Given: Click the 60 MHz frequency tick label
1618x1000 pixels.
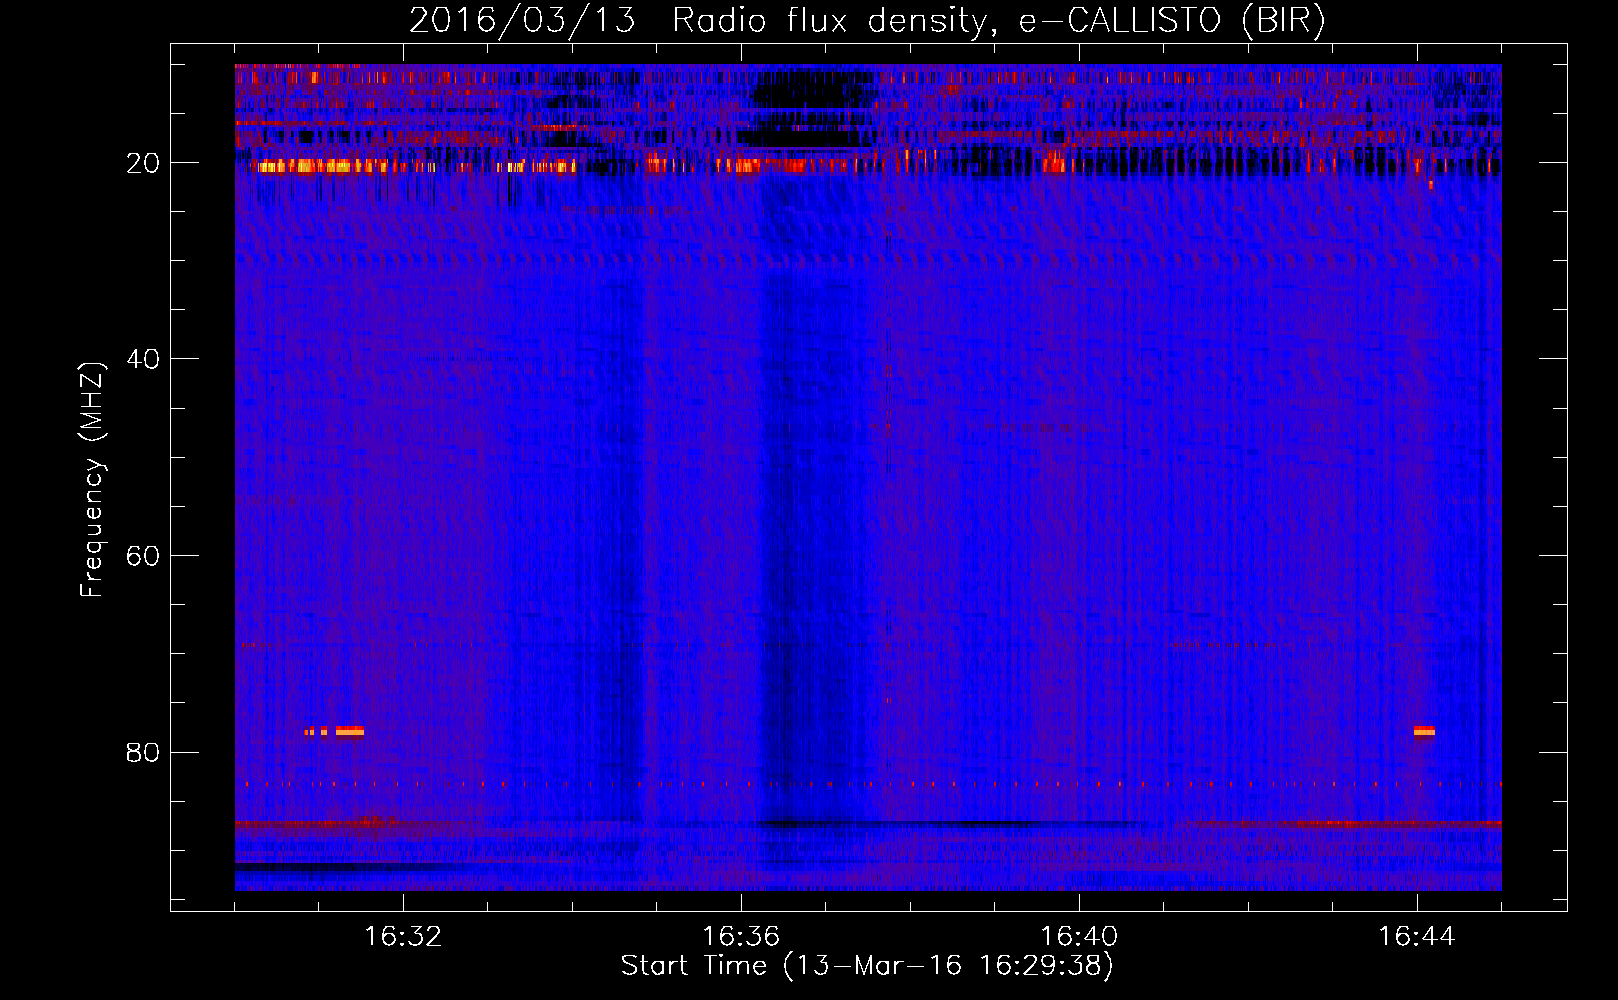Looking at the screenshot, I should pos(143,556).
